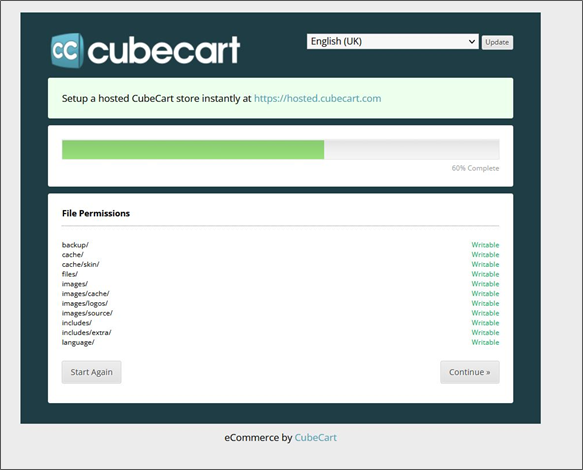Click Continue to proceed with installation
Image resolution: width=583 pixels, height=470 pixels.
[x=470, y=372]
